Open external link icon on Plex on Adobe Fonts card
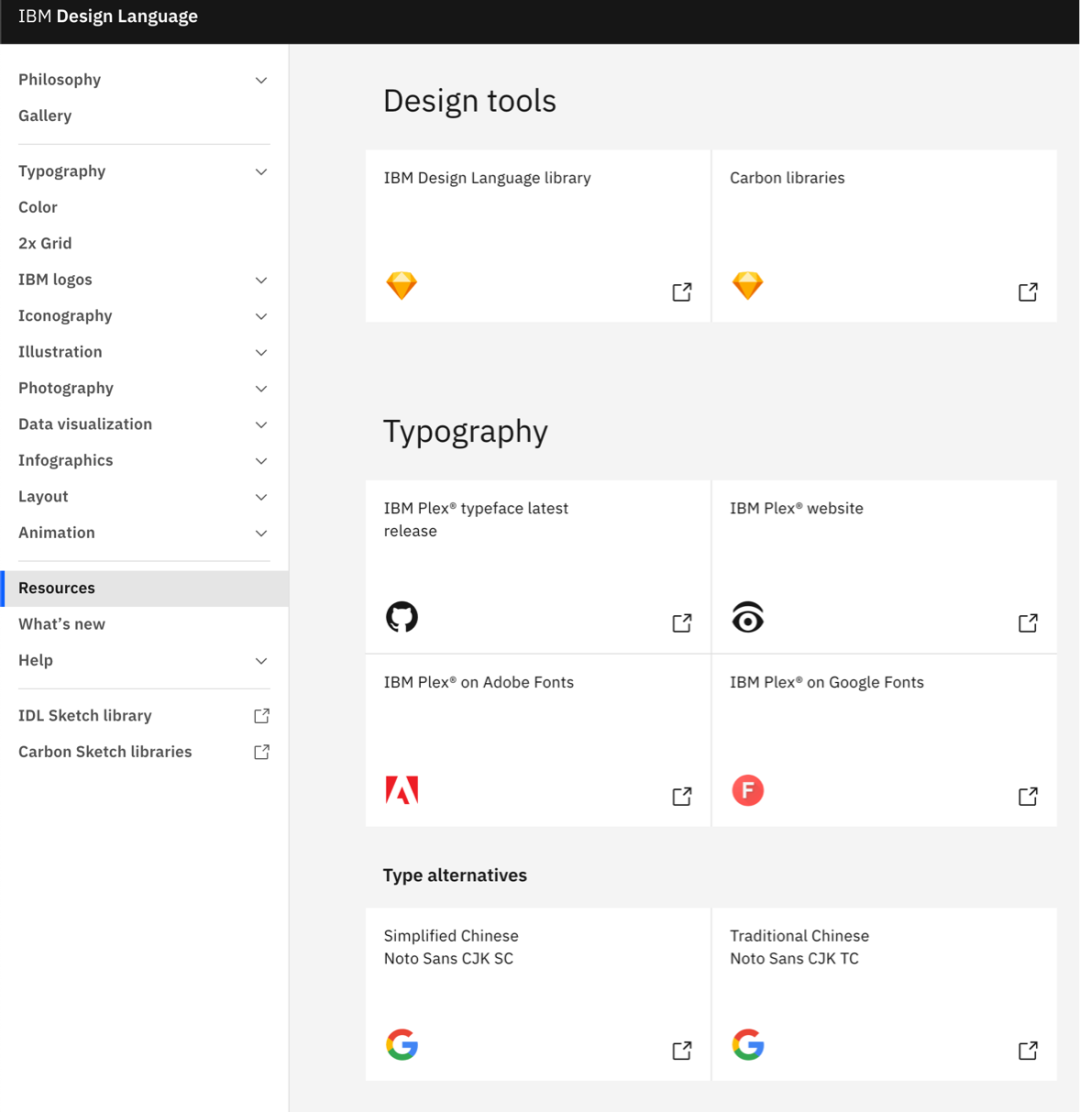 (x=682, y=796)
